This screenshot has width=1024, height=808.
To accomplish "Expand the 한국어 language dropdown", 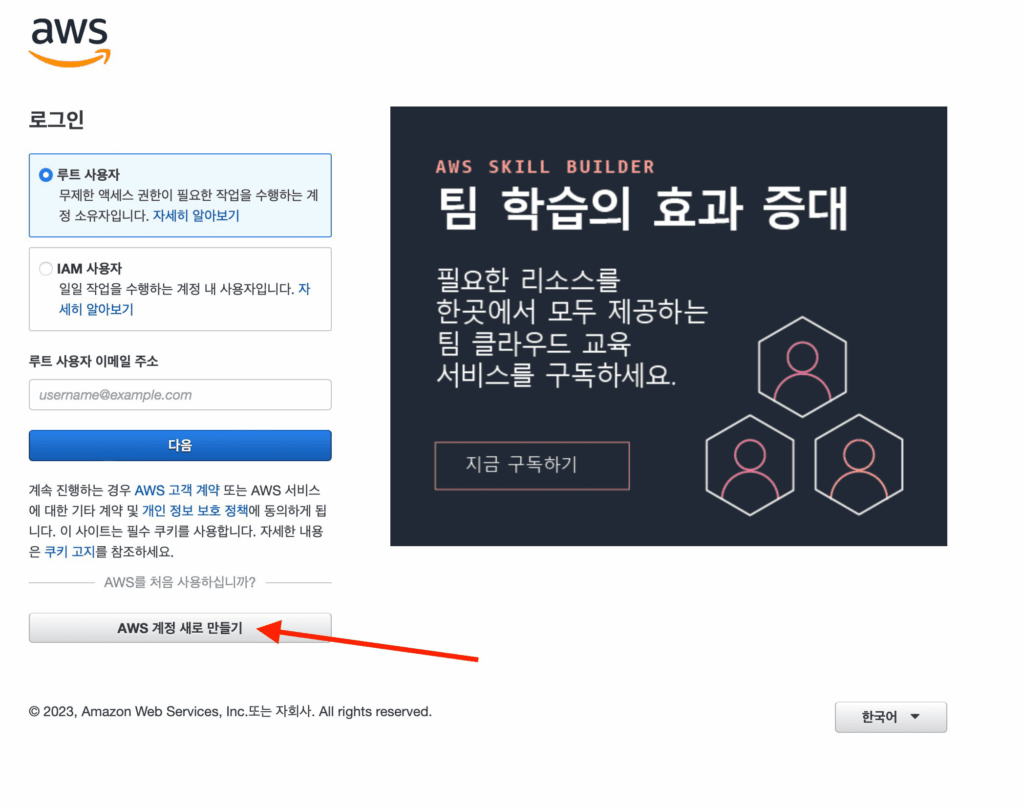I will [891, 717].
